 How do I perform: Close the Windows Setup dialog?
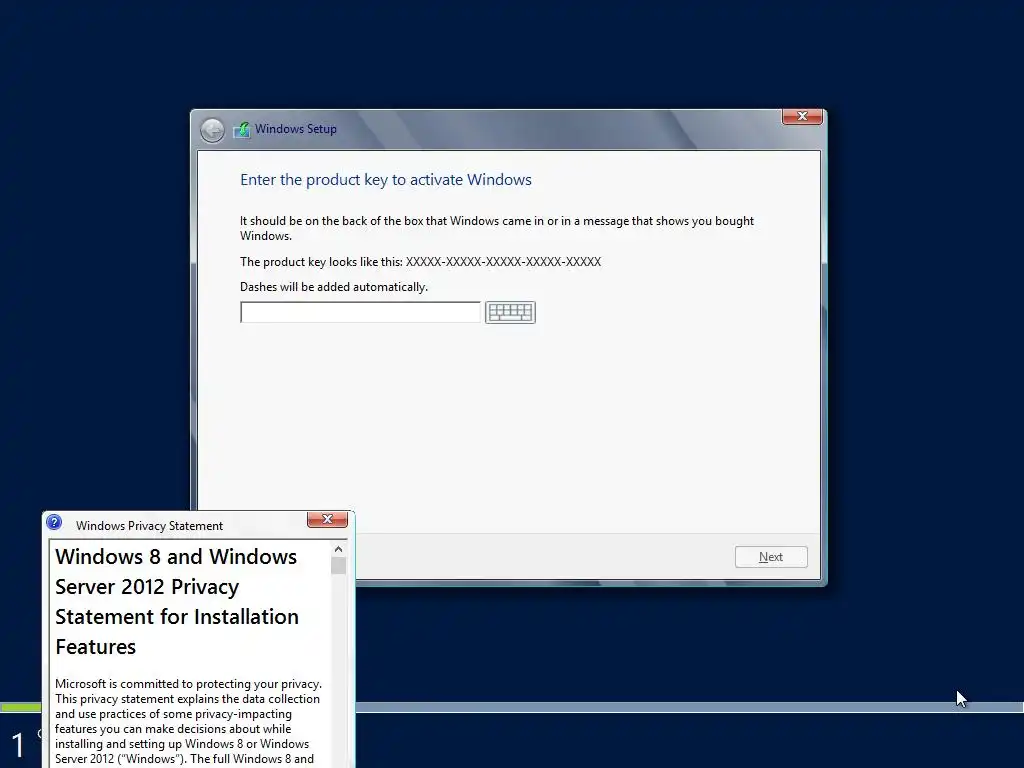coord(802,116)
